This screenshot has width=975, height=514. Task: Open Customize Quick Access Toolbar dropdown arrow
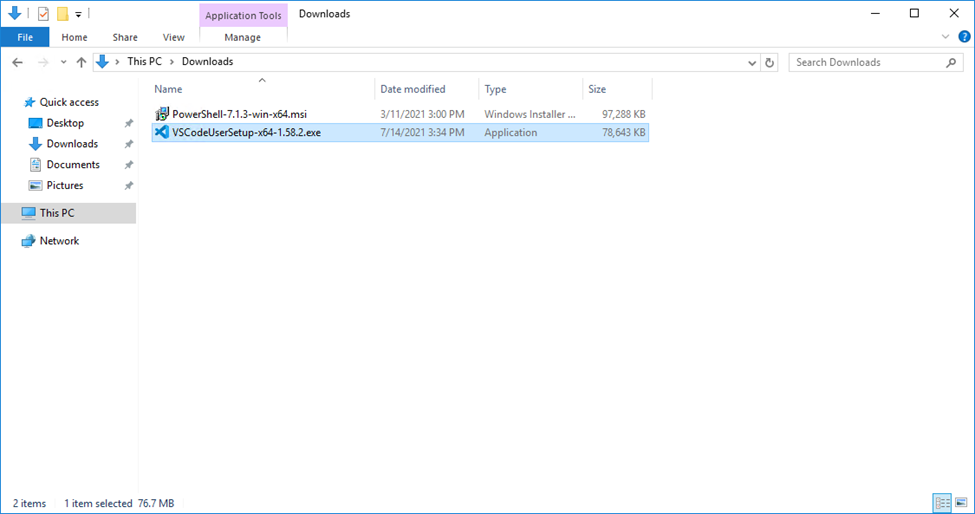click(78, 14)
